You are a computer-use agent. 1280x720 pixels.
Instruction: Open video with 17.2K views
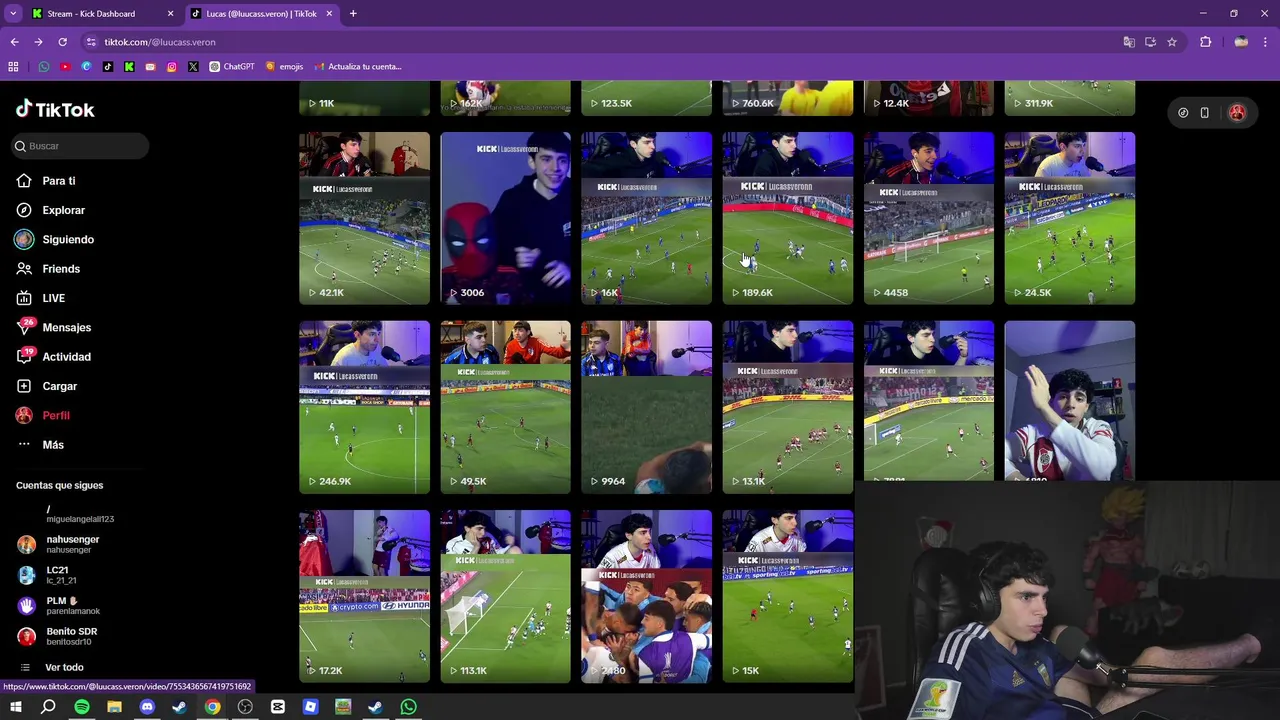click(x=364, y=597)
